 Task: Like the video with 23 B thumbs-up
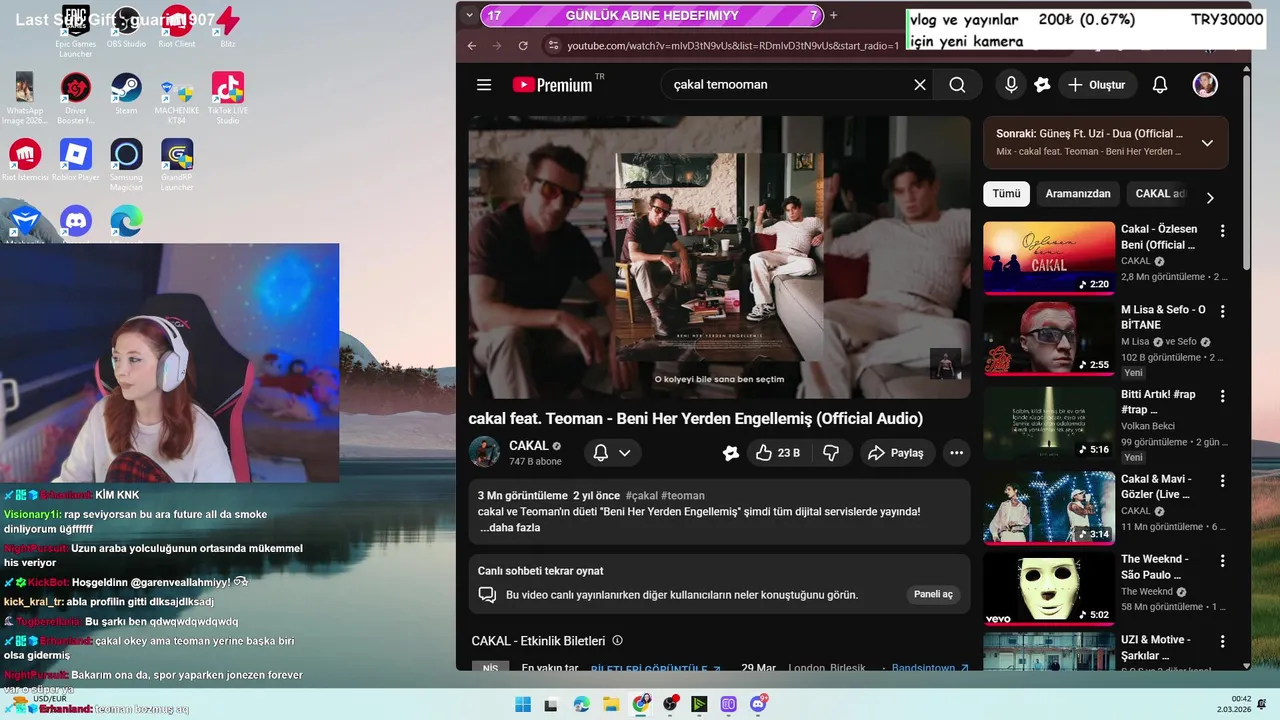pos(777,453)
